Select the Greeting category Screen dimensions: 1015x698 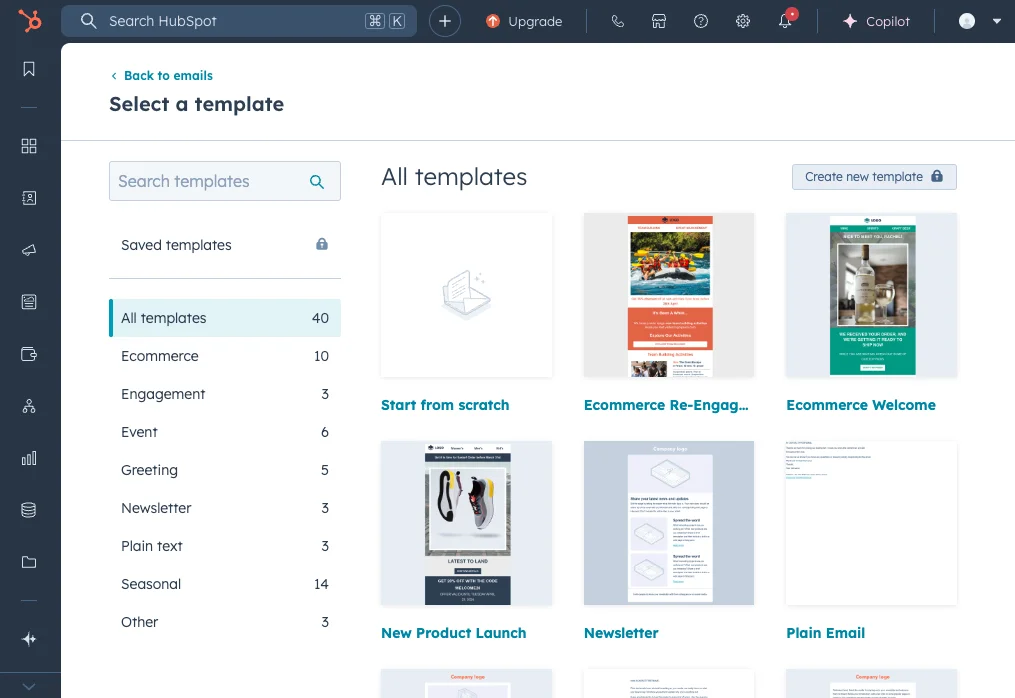pyautogui.click(x=225, y=470)
